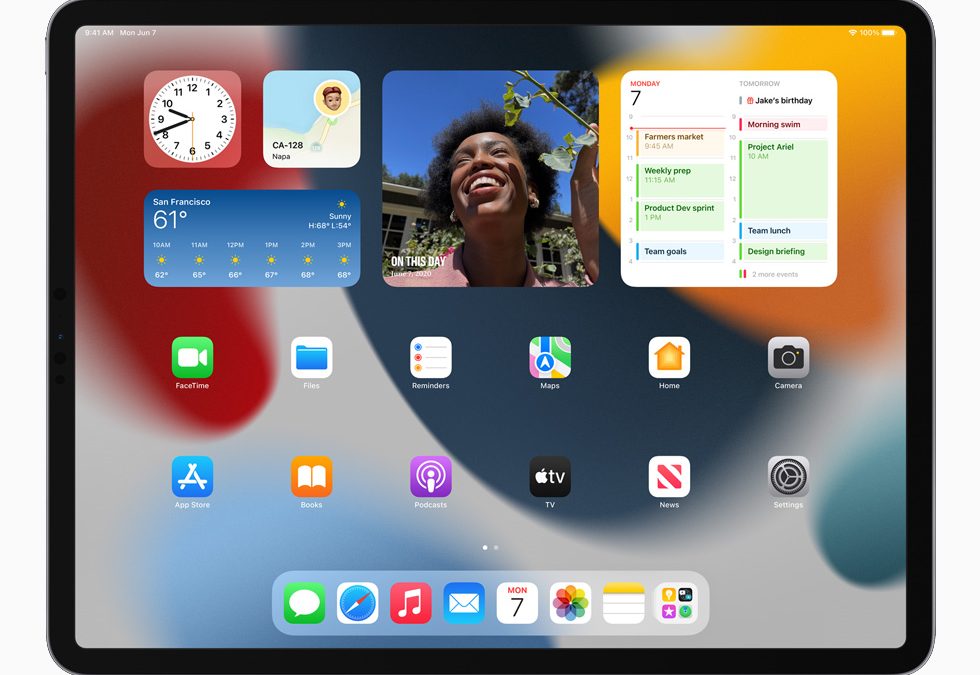Open the Clock widget
980x675 pixels.
(192, 119)
